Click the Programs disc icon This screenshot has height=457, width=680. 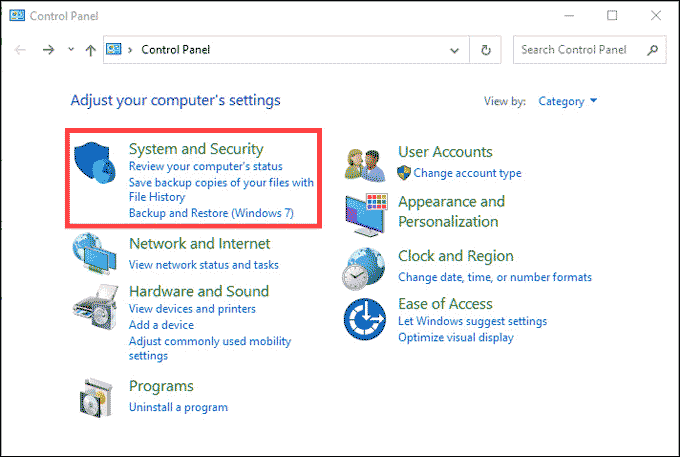tap(96, 396)
